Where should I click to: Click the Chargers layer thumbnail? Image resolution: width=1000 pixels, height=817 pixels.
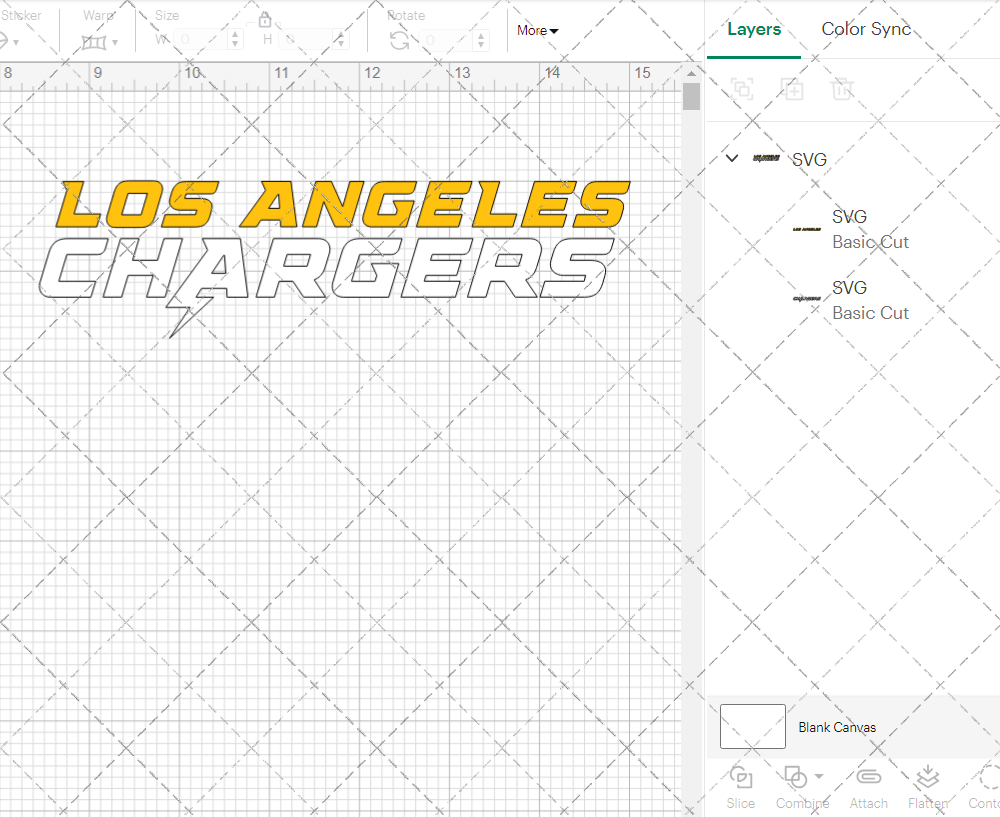[x=807, y=298]
